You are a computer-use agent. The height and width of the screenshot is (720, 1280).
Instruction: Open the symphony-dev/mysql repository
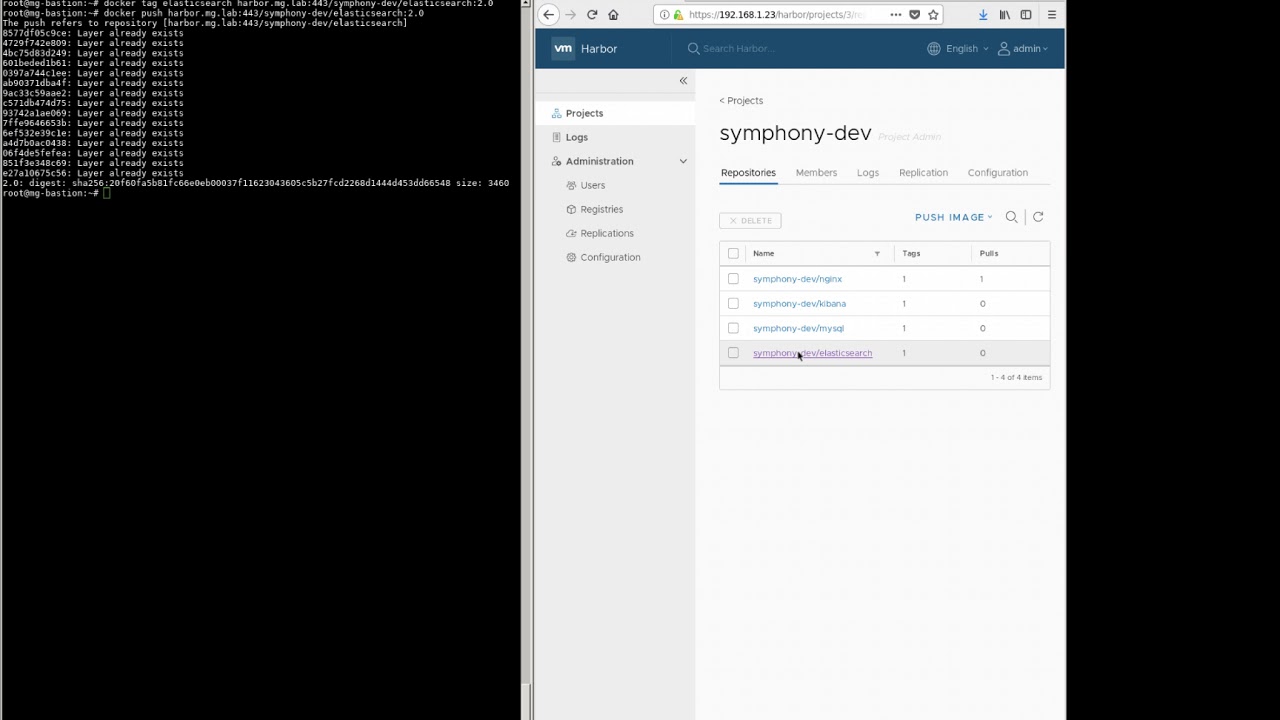click(x=798, y=328)
